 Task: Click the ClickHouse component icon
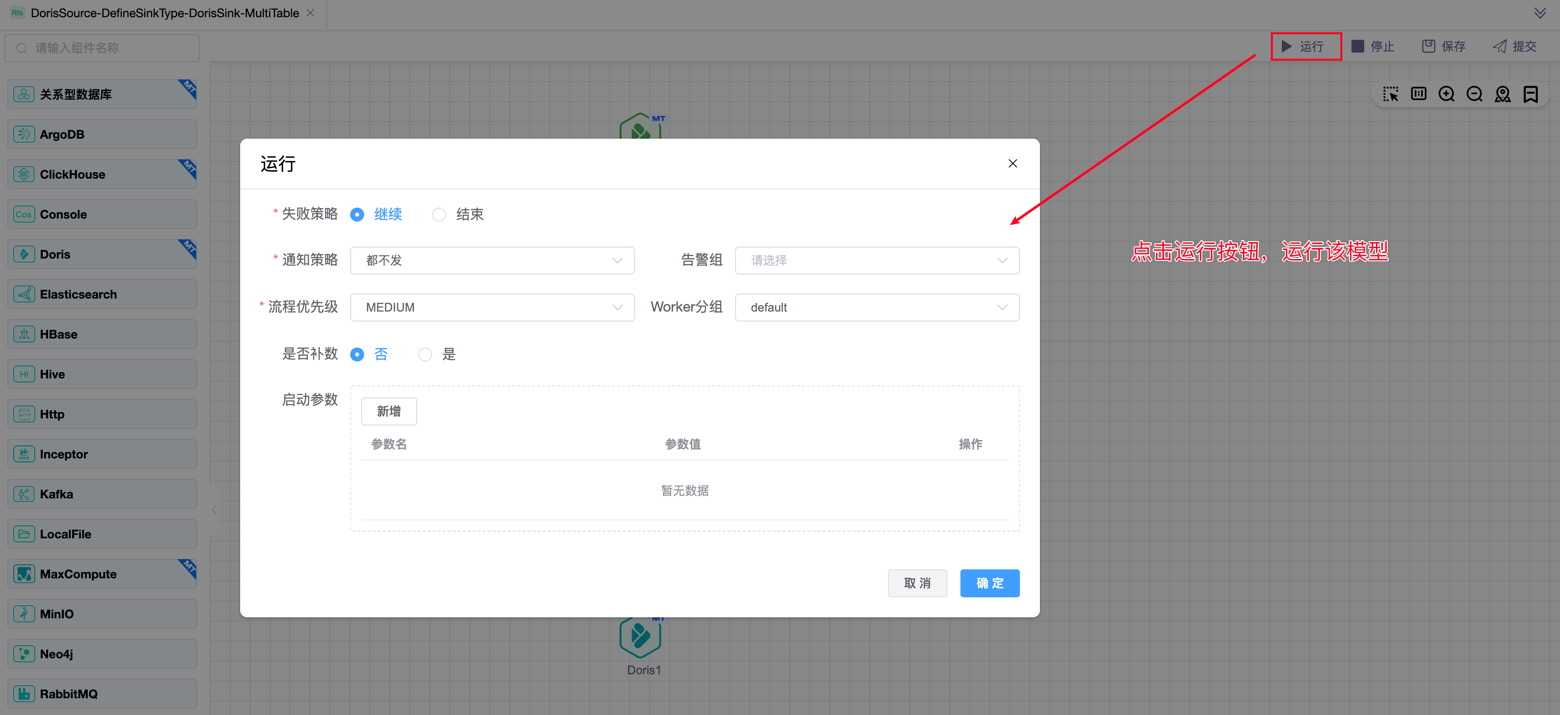click(x=24, y=174)
